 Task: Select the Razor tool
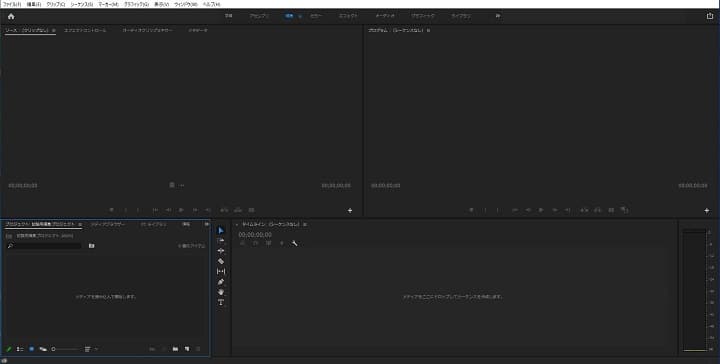pos(221,261)
